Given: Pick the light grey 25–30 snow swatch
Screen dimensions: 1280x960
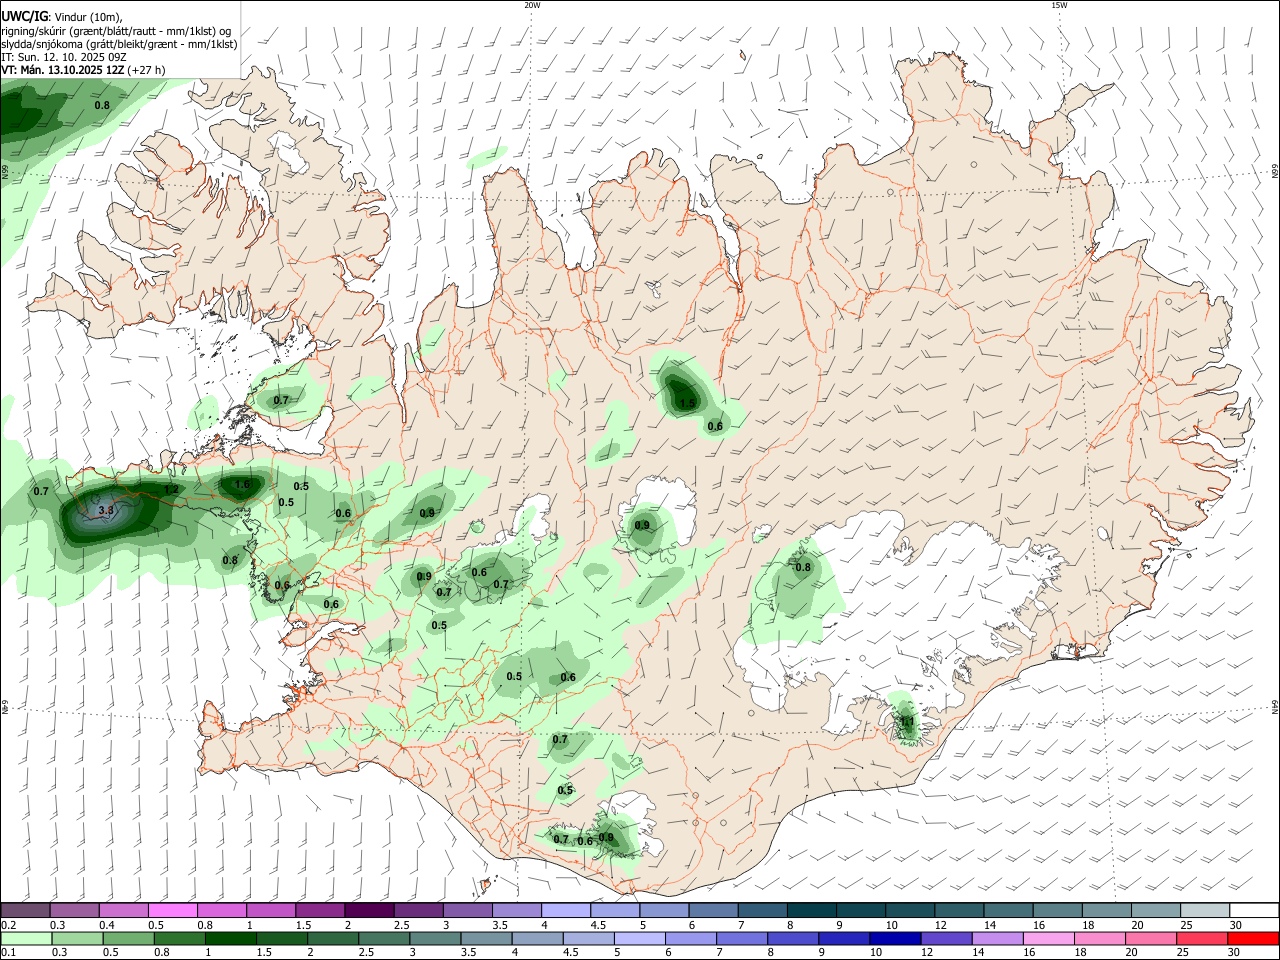Looking at the screenshot, I should [1204, 911].
